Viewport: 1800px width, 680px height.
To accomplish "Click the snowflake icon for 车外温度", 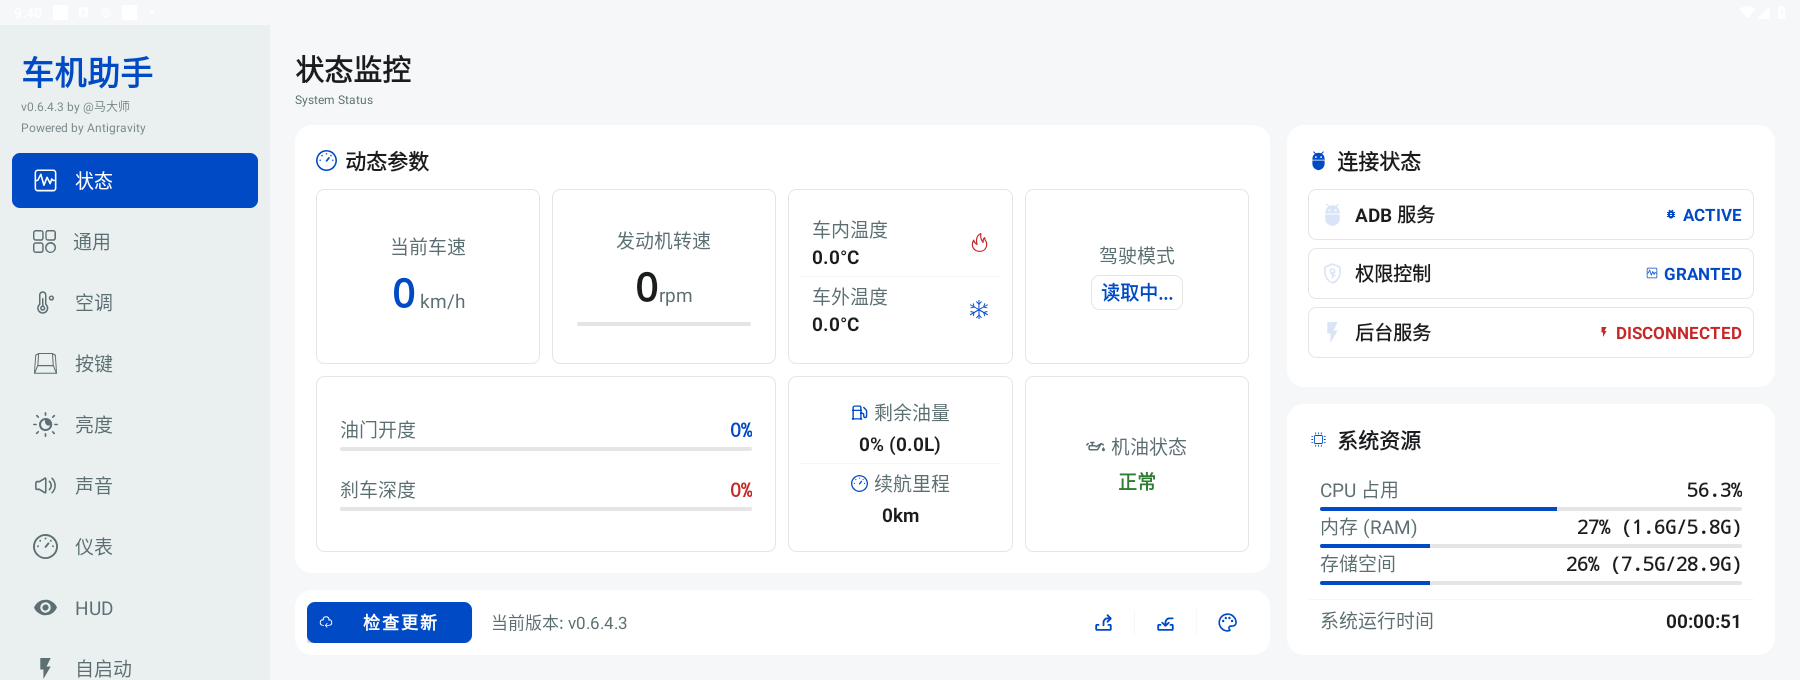I will [x=979, y=310].
